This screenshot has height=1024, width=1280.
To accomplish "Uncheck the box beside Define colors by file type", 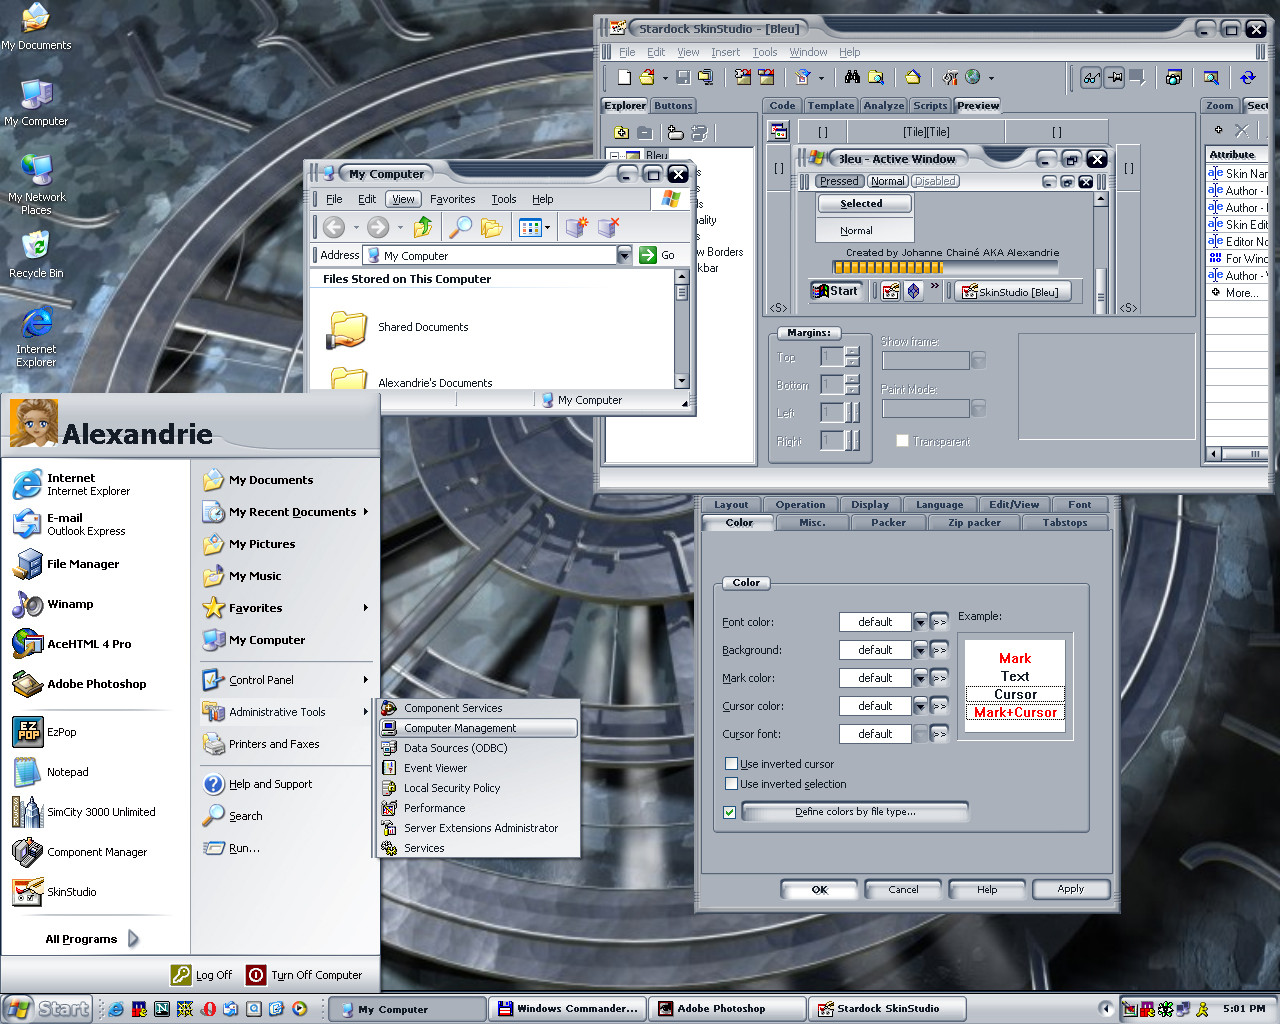I will coord(729,812).
